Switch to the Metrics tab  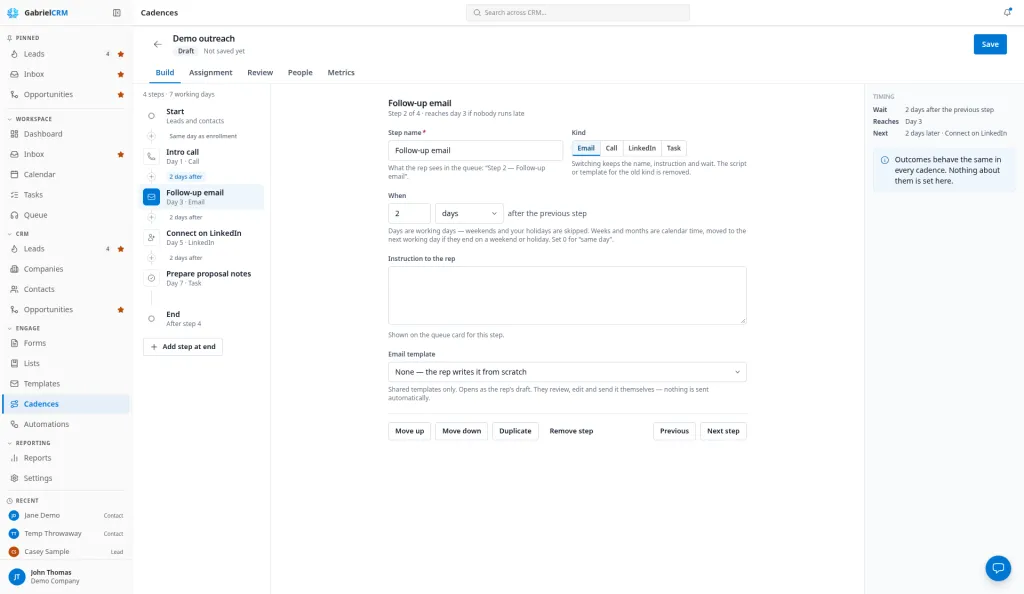pyautogui.click(x=341, y=72)
